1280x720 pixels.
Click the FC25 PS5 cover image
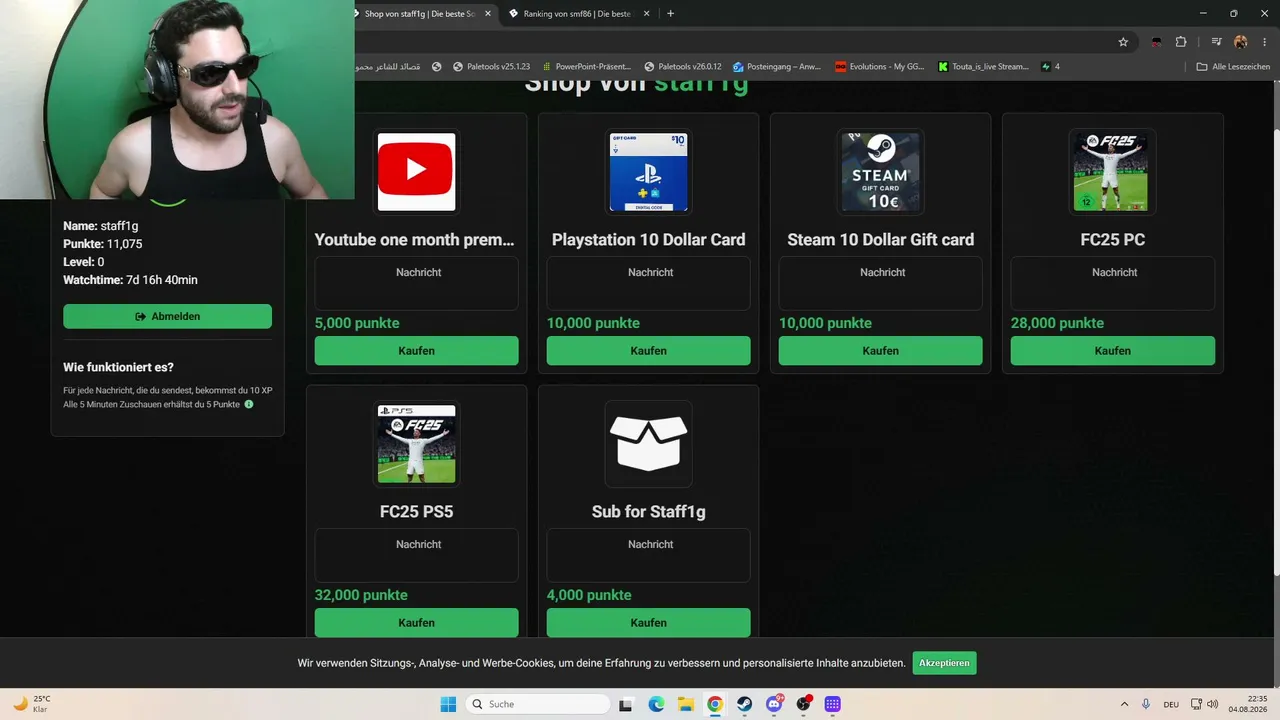click(416, 444)
